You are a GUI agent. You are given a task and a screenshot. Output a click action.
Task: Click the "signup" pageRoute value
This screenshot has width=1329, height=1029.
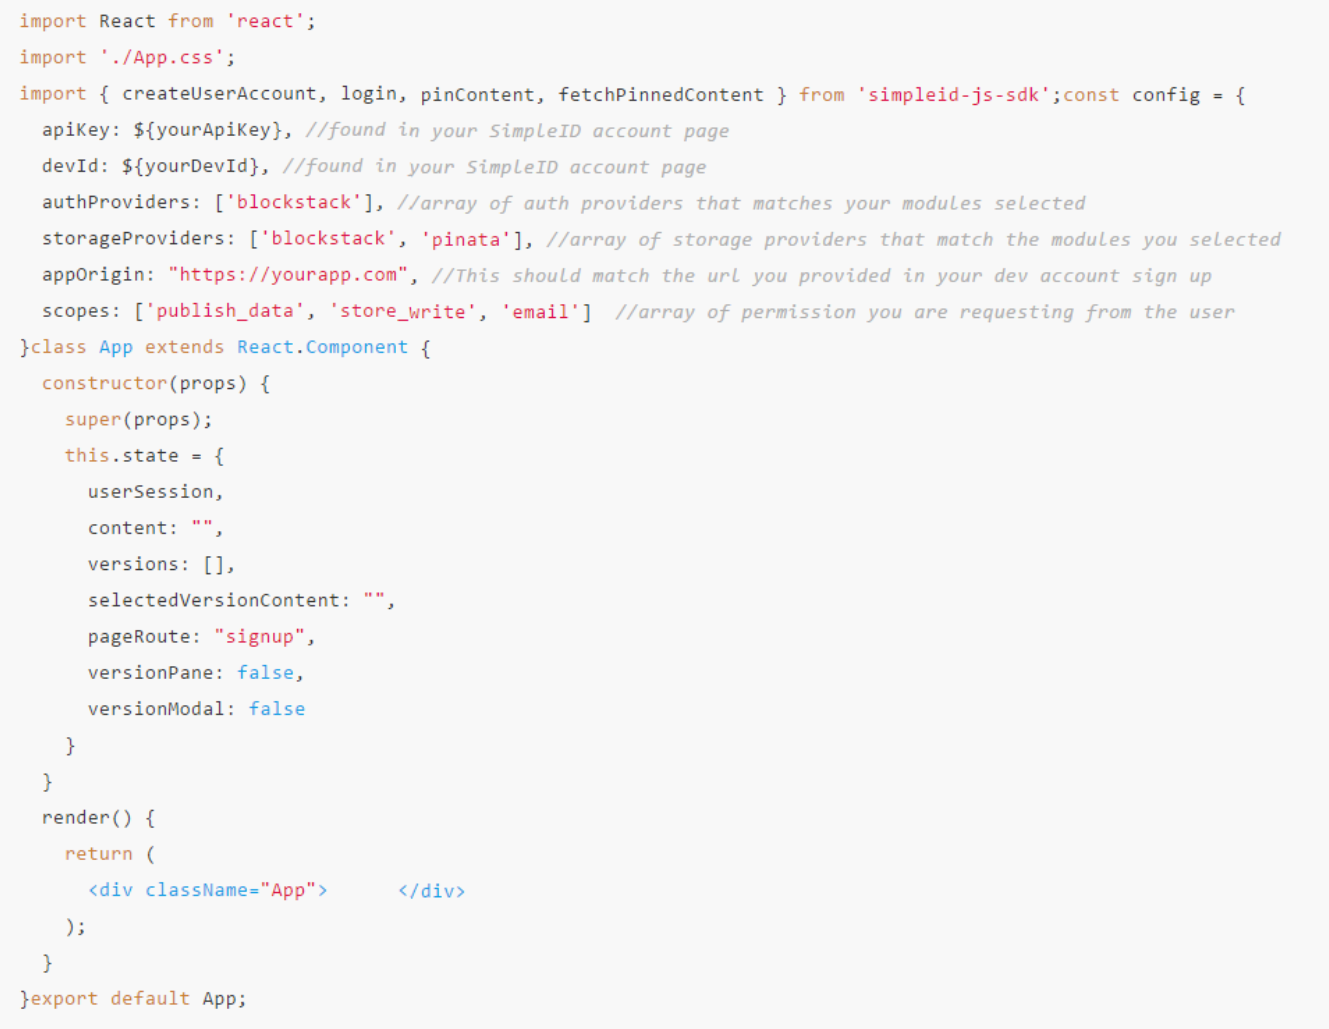(260, 636)
